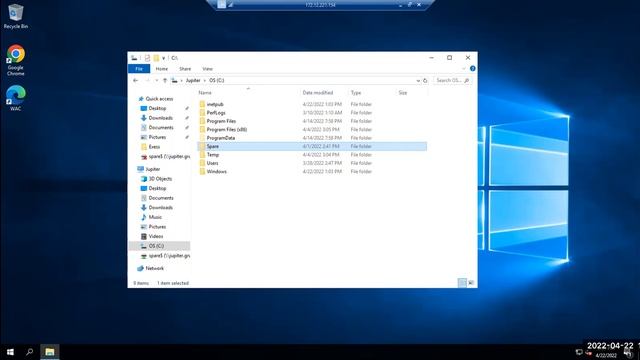
Task: Open Desktop under Jupiter
Action: [157, 188]
